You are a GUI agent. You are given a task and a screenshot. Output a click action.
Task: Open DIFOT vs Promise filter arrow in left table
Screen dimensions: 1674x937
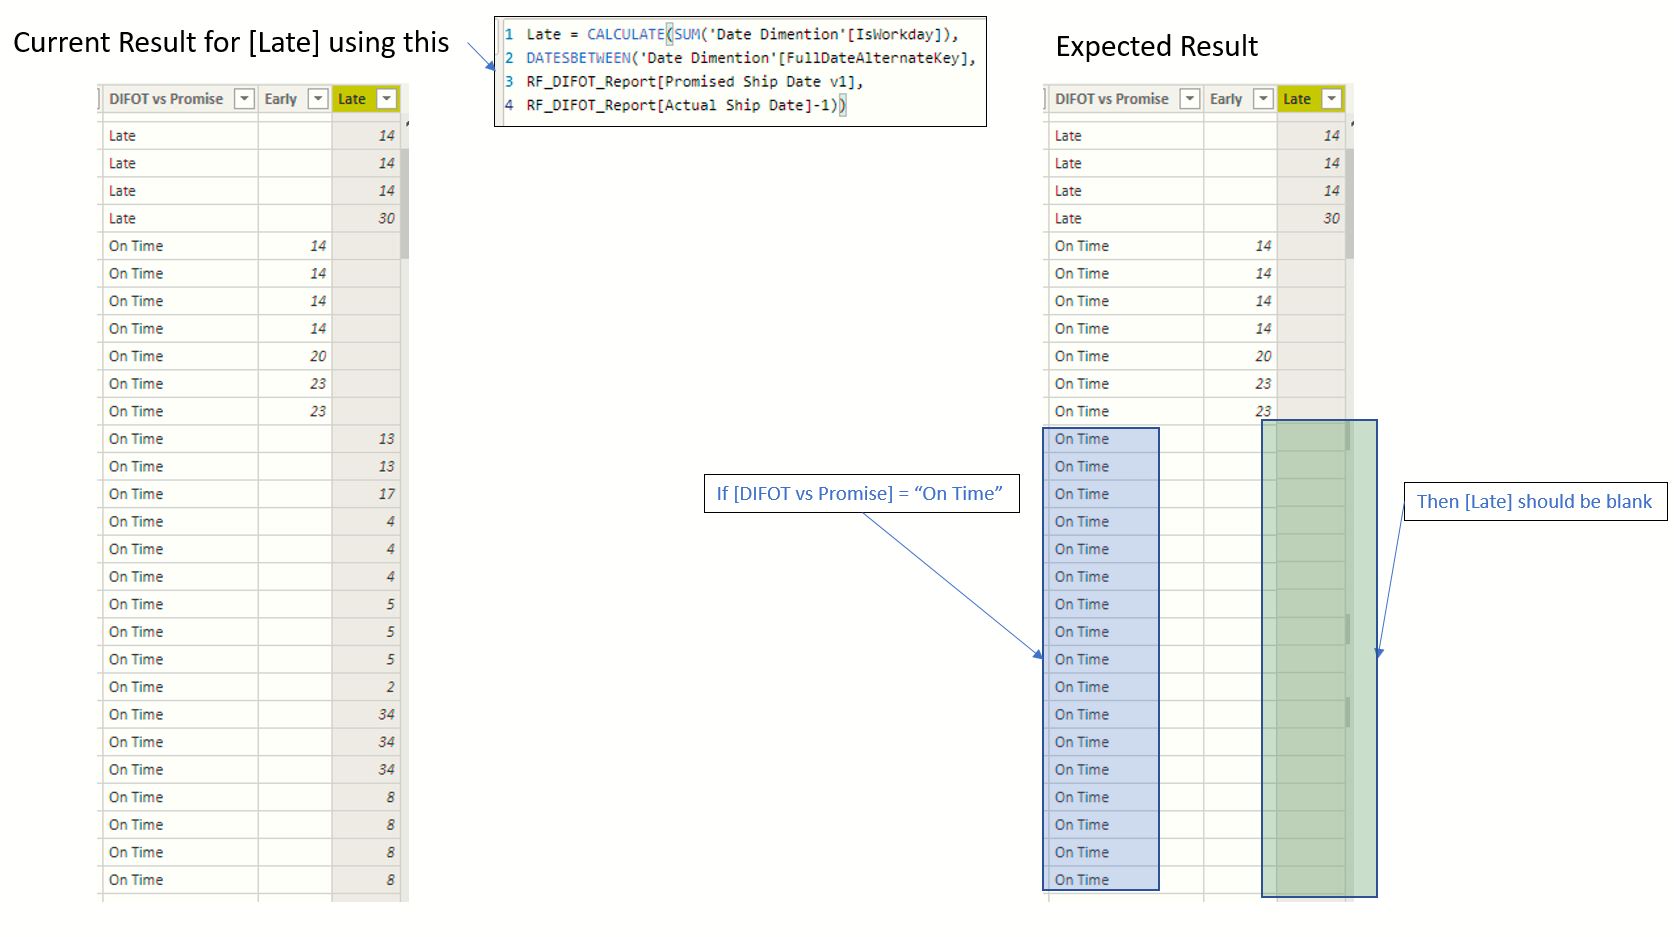coord(244,98)
